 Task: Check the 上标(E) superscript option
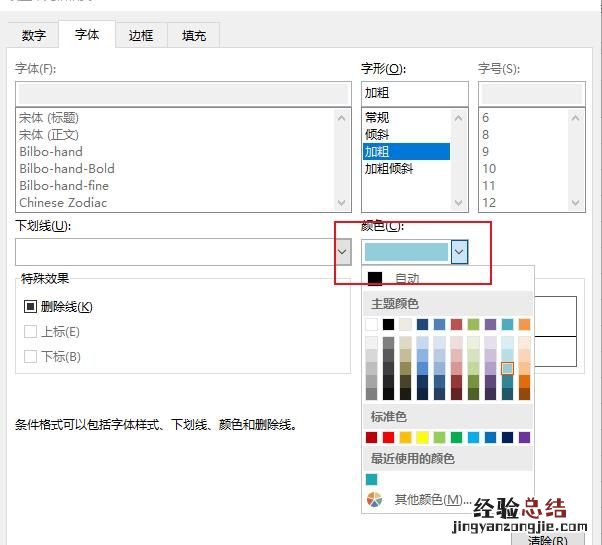(30, 332)
